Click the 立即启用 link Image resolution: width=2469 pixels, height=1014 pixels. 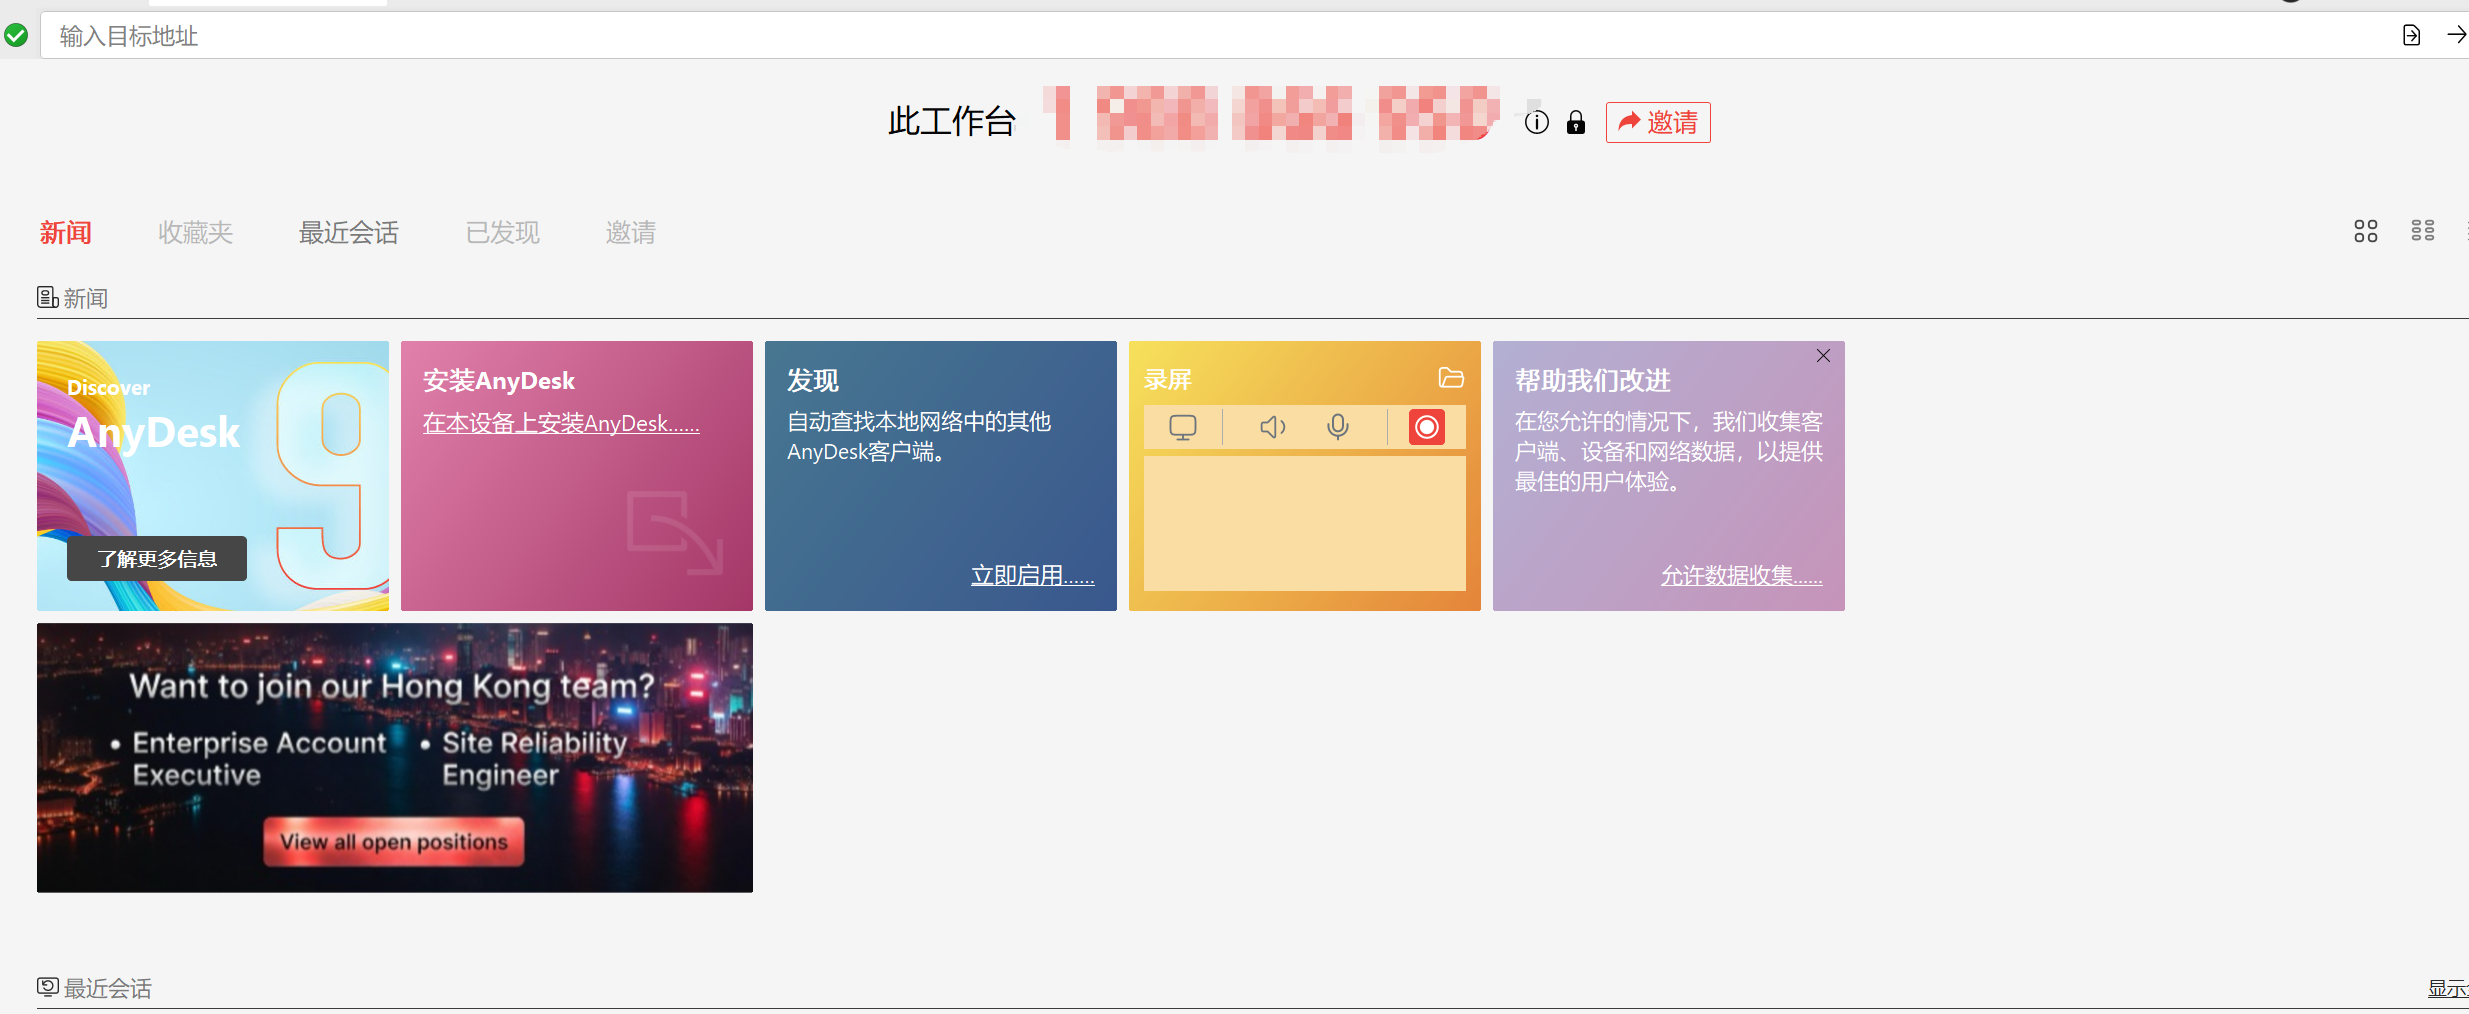[x=1033, y=576]
